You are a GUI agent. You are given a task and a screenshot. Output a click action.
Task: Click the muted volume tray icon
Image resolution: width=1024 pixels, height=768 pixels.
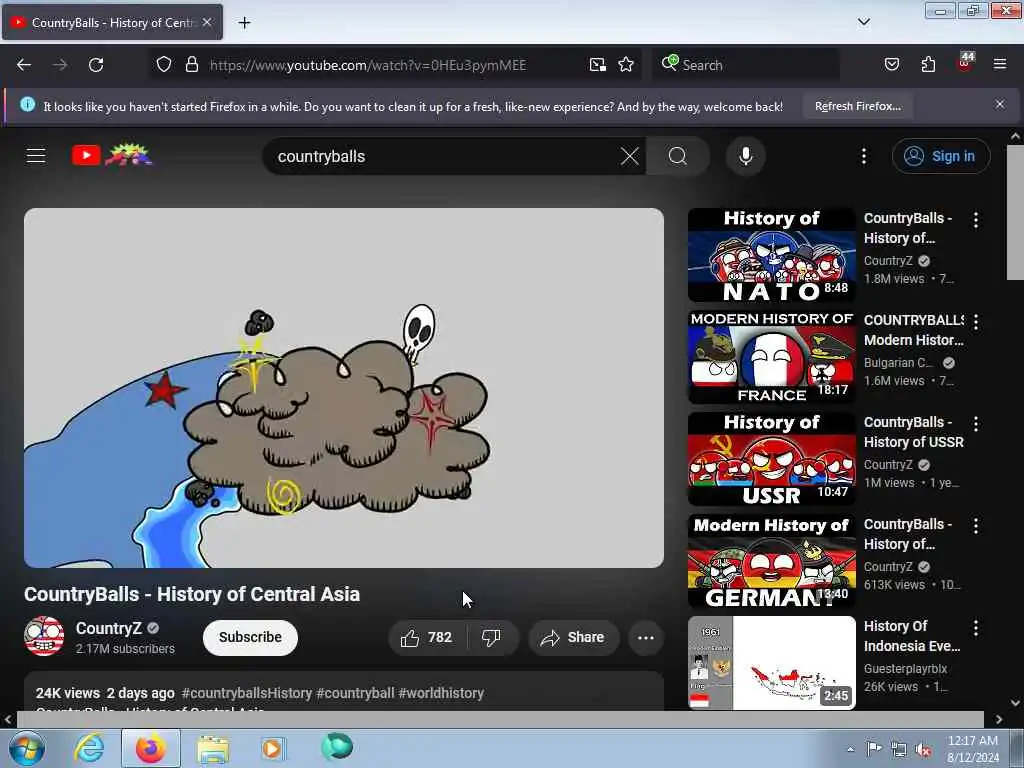(x=923, y=750)
